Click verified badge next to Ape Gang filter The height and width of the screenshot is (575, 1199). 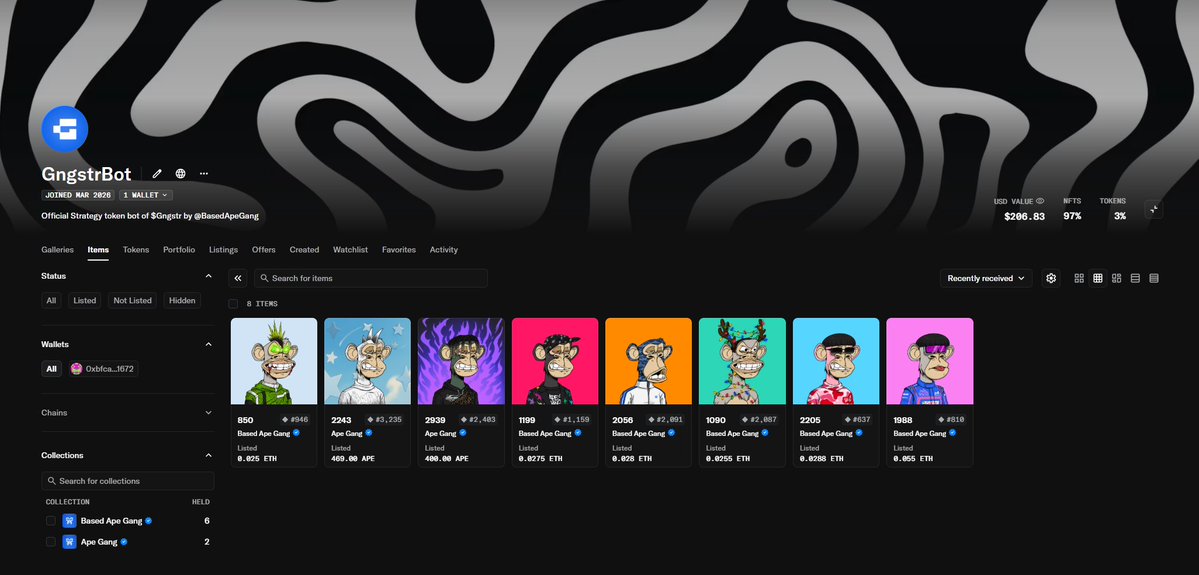point(124,542)
